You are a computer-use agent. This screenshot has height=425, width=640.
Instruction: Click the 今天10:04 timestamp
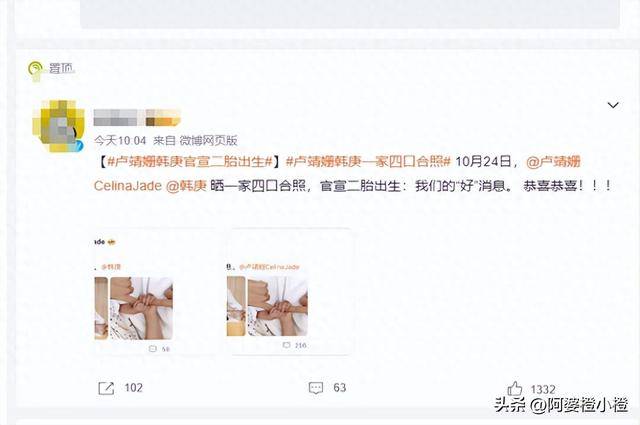120,141
